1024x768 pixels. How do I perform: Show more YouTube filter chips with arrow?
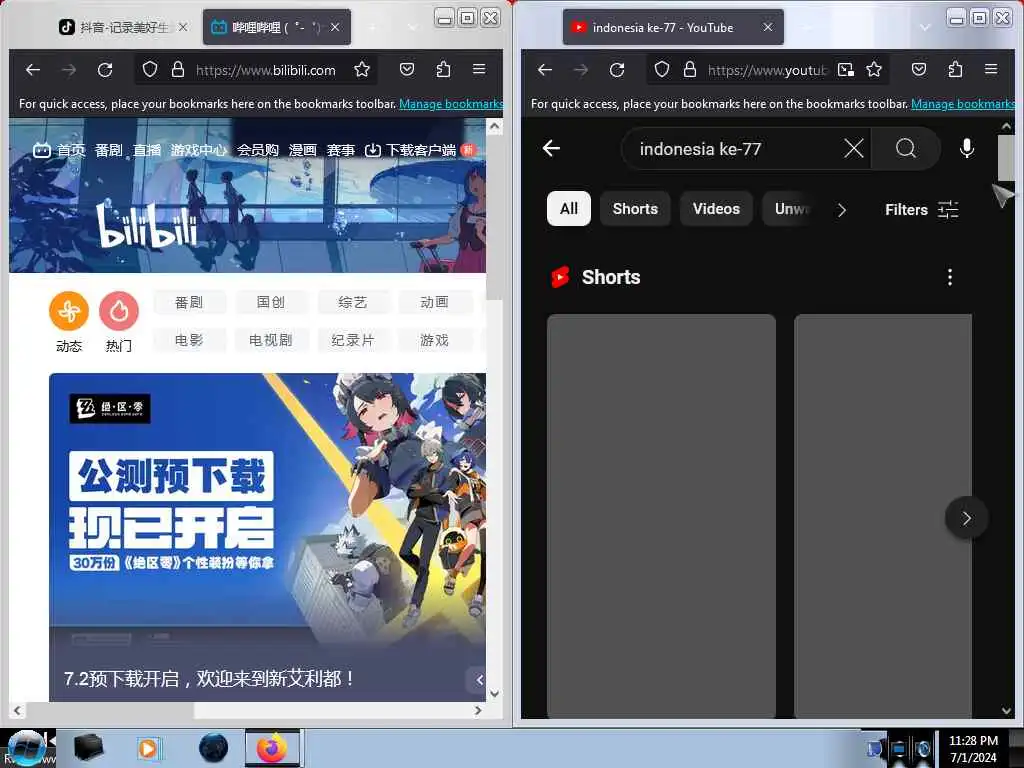pyautogui.click(x=842, y=210)
